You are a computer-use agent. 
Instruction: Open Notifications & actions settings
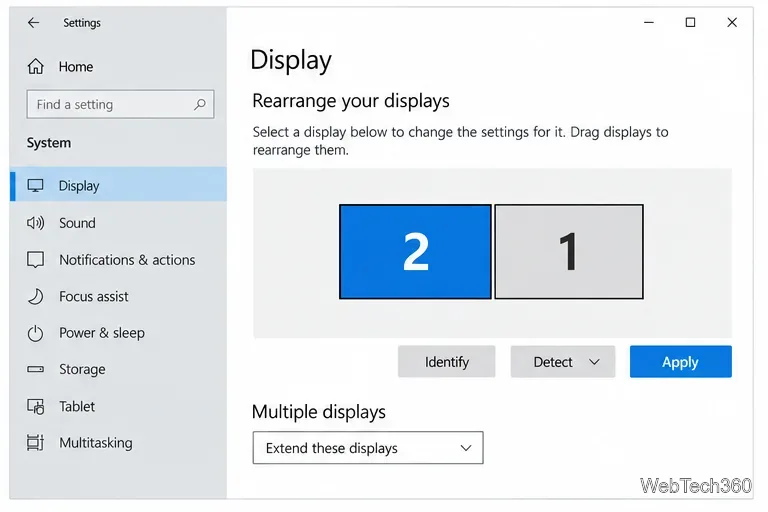[119, 260]
